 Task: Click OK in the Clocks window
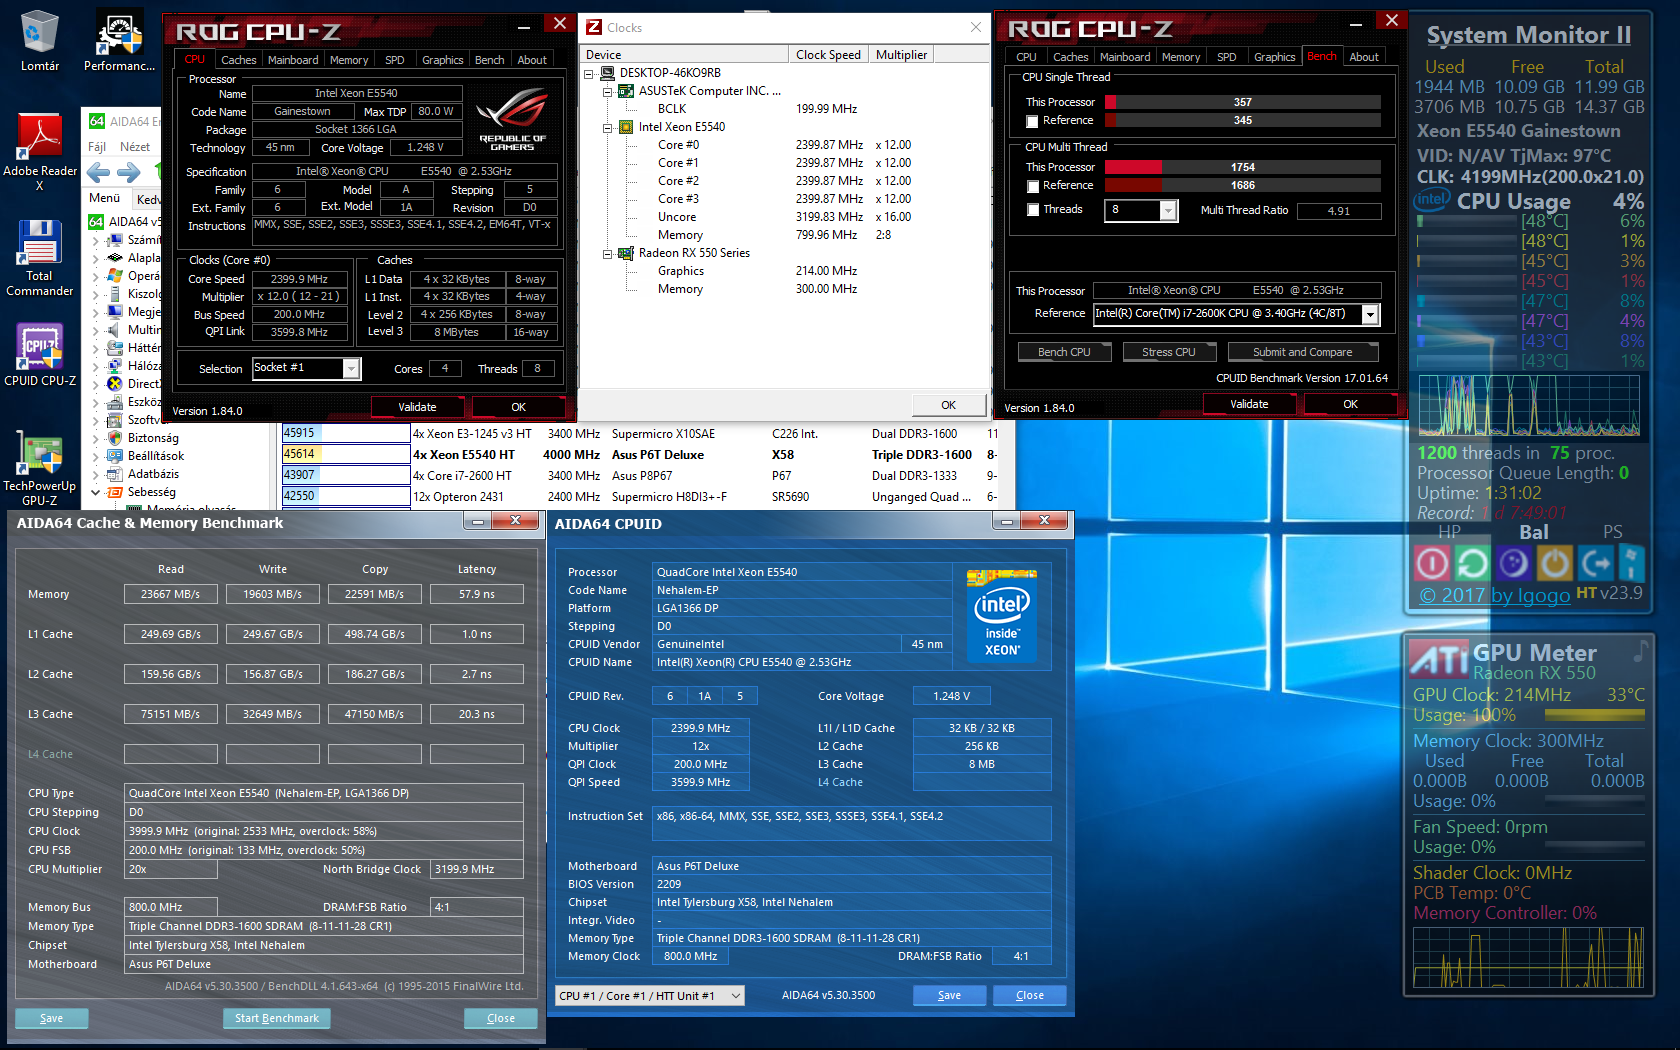pyautogui.click(x=948, y=405)
